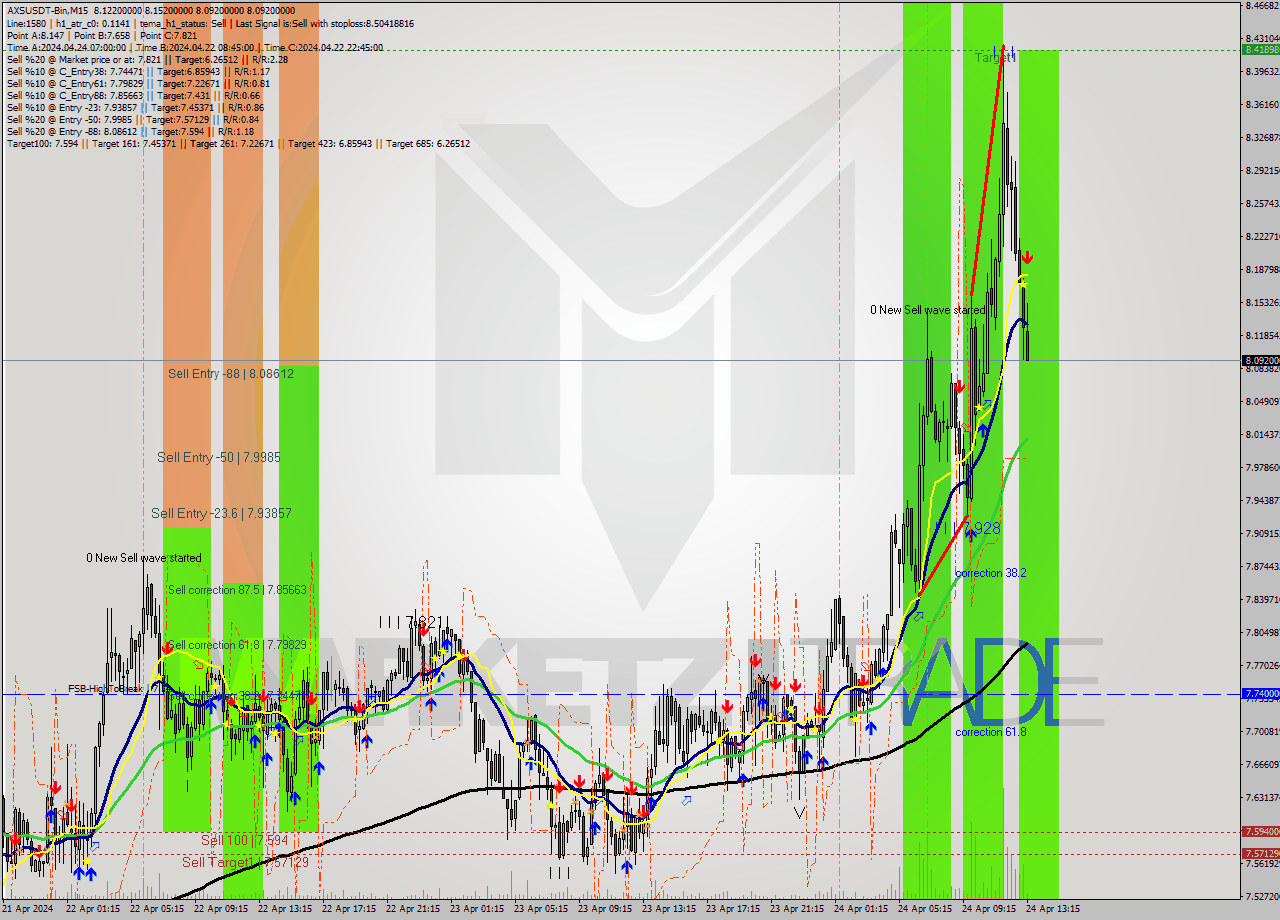Click '23 Apr 01:15' on the time axis
Viewport: 1280px width, 920px height.
pos(477,909)
